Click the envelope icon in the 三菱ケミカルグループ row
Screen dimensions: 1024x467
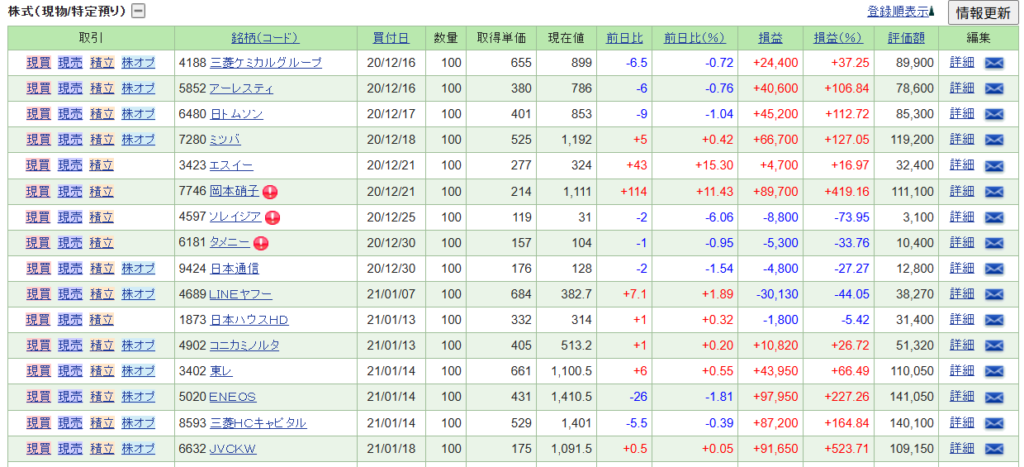pos(994,62)
